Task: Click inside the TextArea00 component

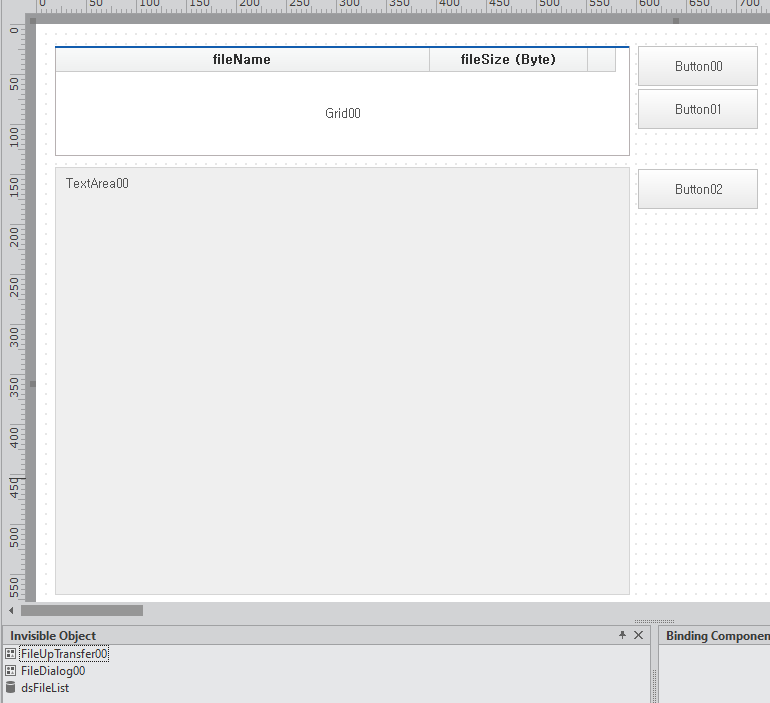Action: (342, 380)
